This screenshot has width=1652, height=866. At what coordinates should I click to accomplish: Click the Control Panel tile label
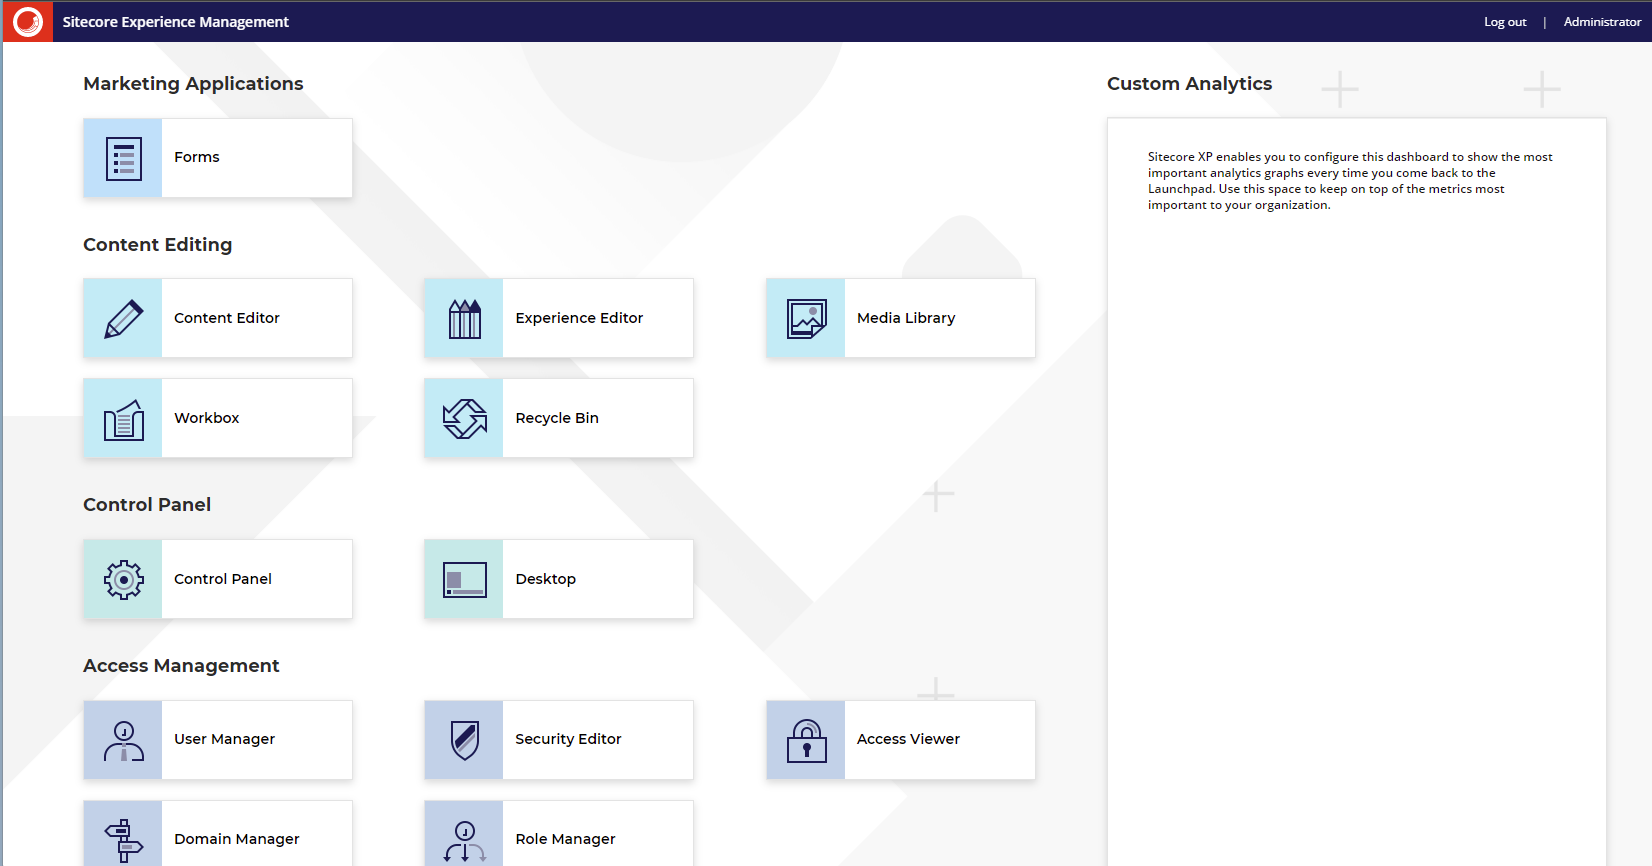coord(223,579)
